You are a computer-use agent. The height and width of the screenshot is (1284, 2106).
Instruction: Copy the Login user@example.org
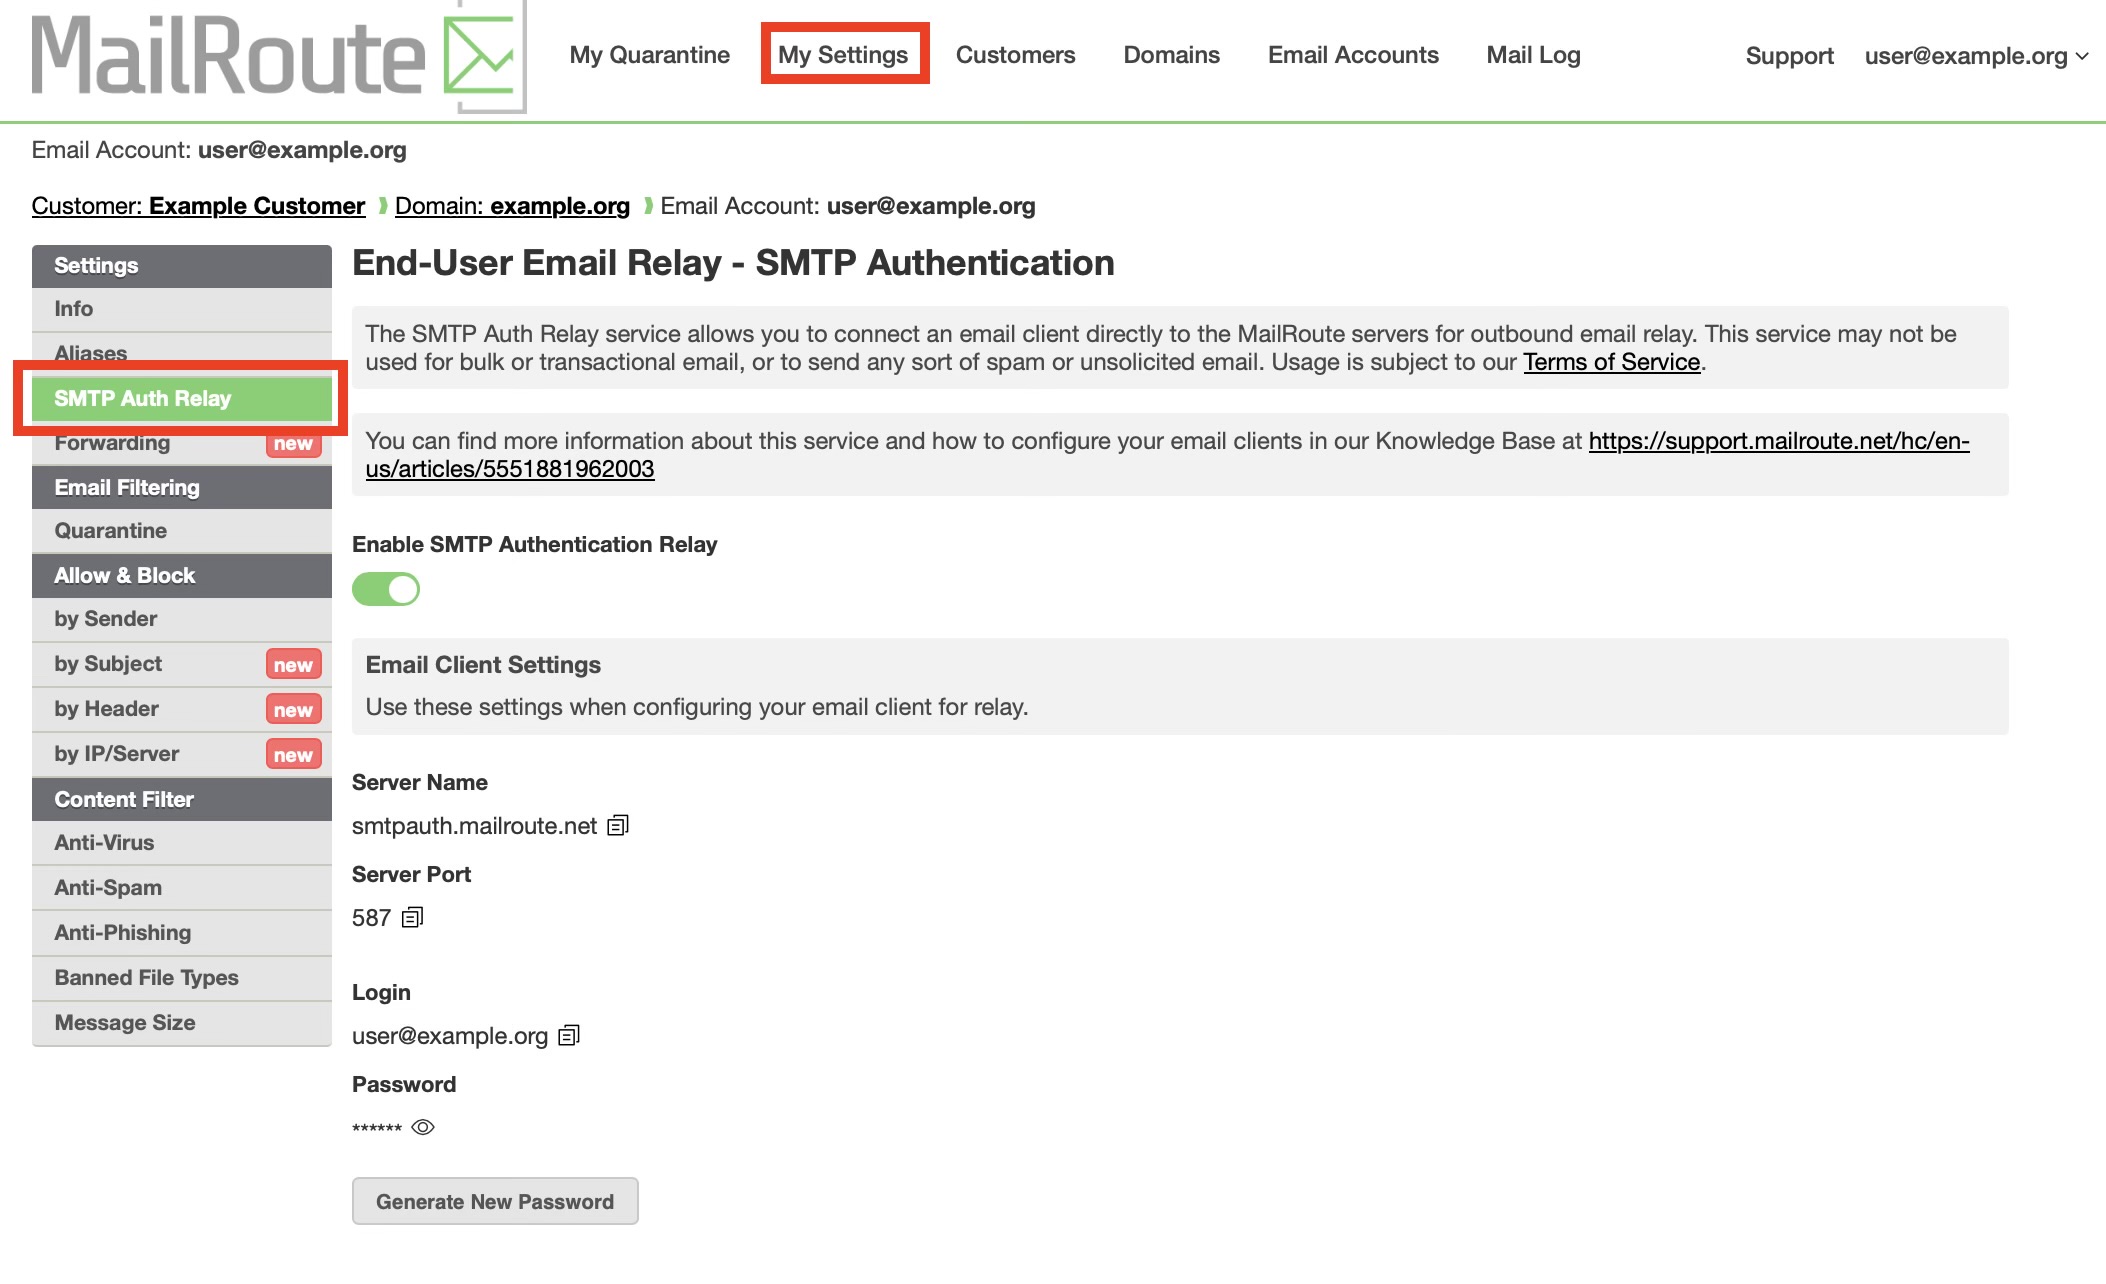(570, 1036)
